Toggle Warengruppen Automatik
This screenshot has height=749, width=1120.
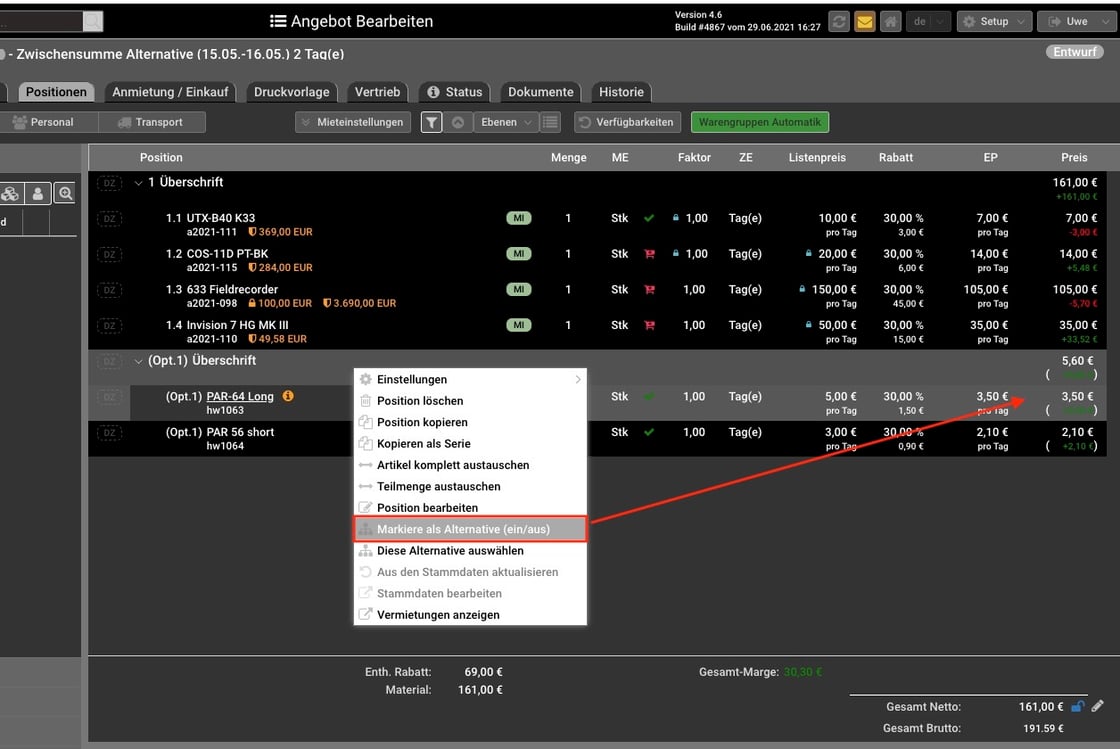point(759,122)
